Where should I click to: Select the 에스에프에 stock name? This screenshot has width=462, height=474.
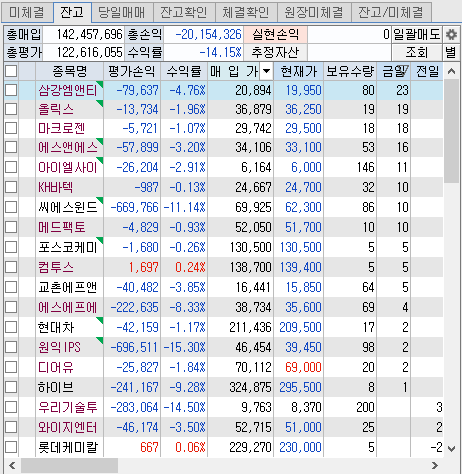(x=68, y=307)
